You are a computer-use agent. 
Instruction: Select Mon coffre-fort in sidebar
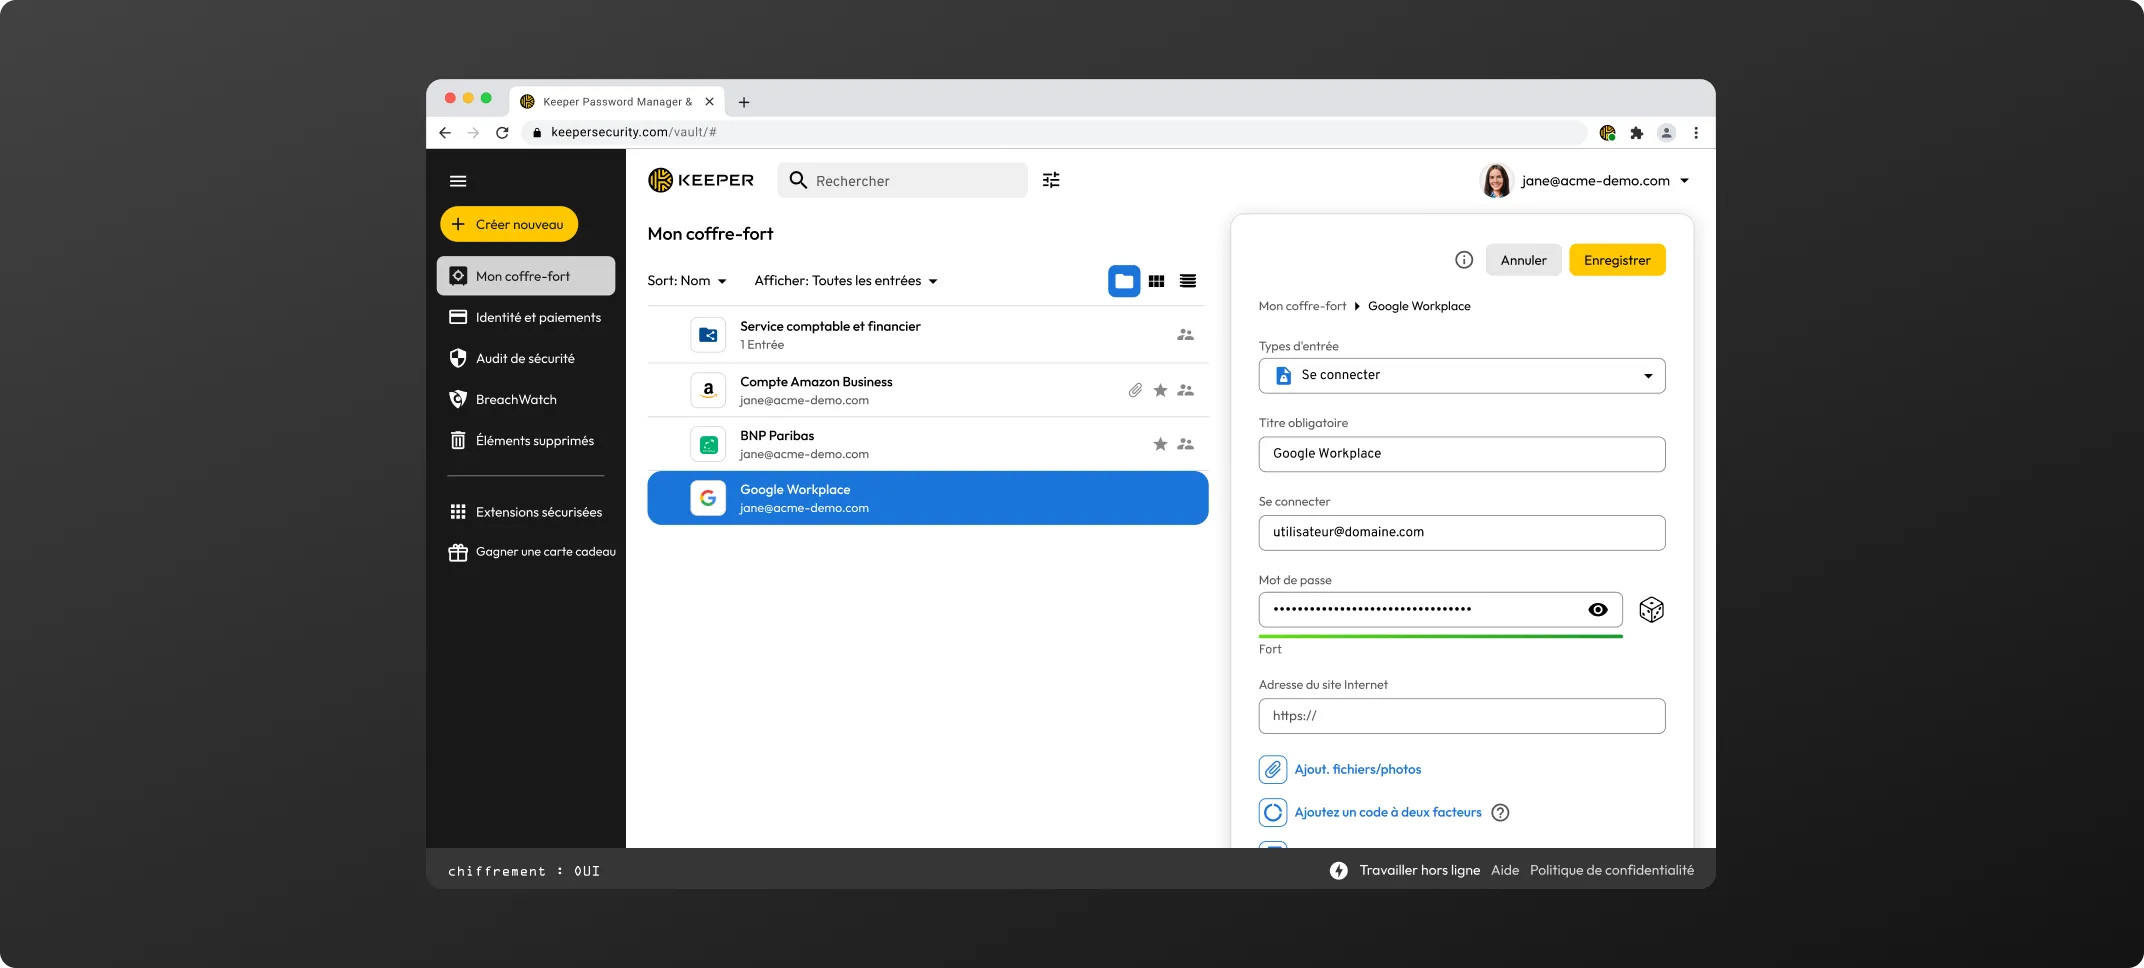525,276
